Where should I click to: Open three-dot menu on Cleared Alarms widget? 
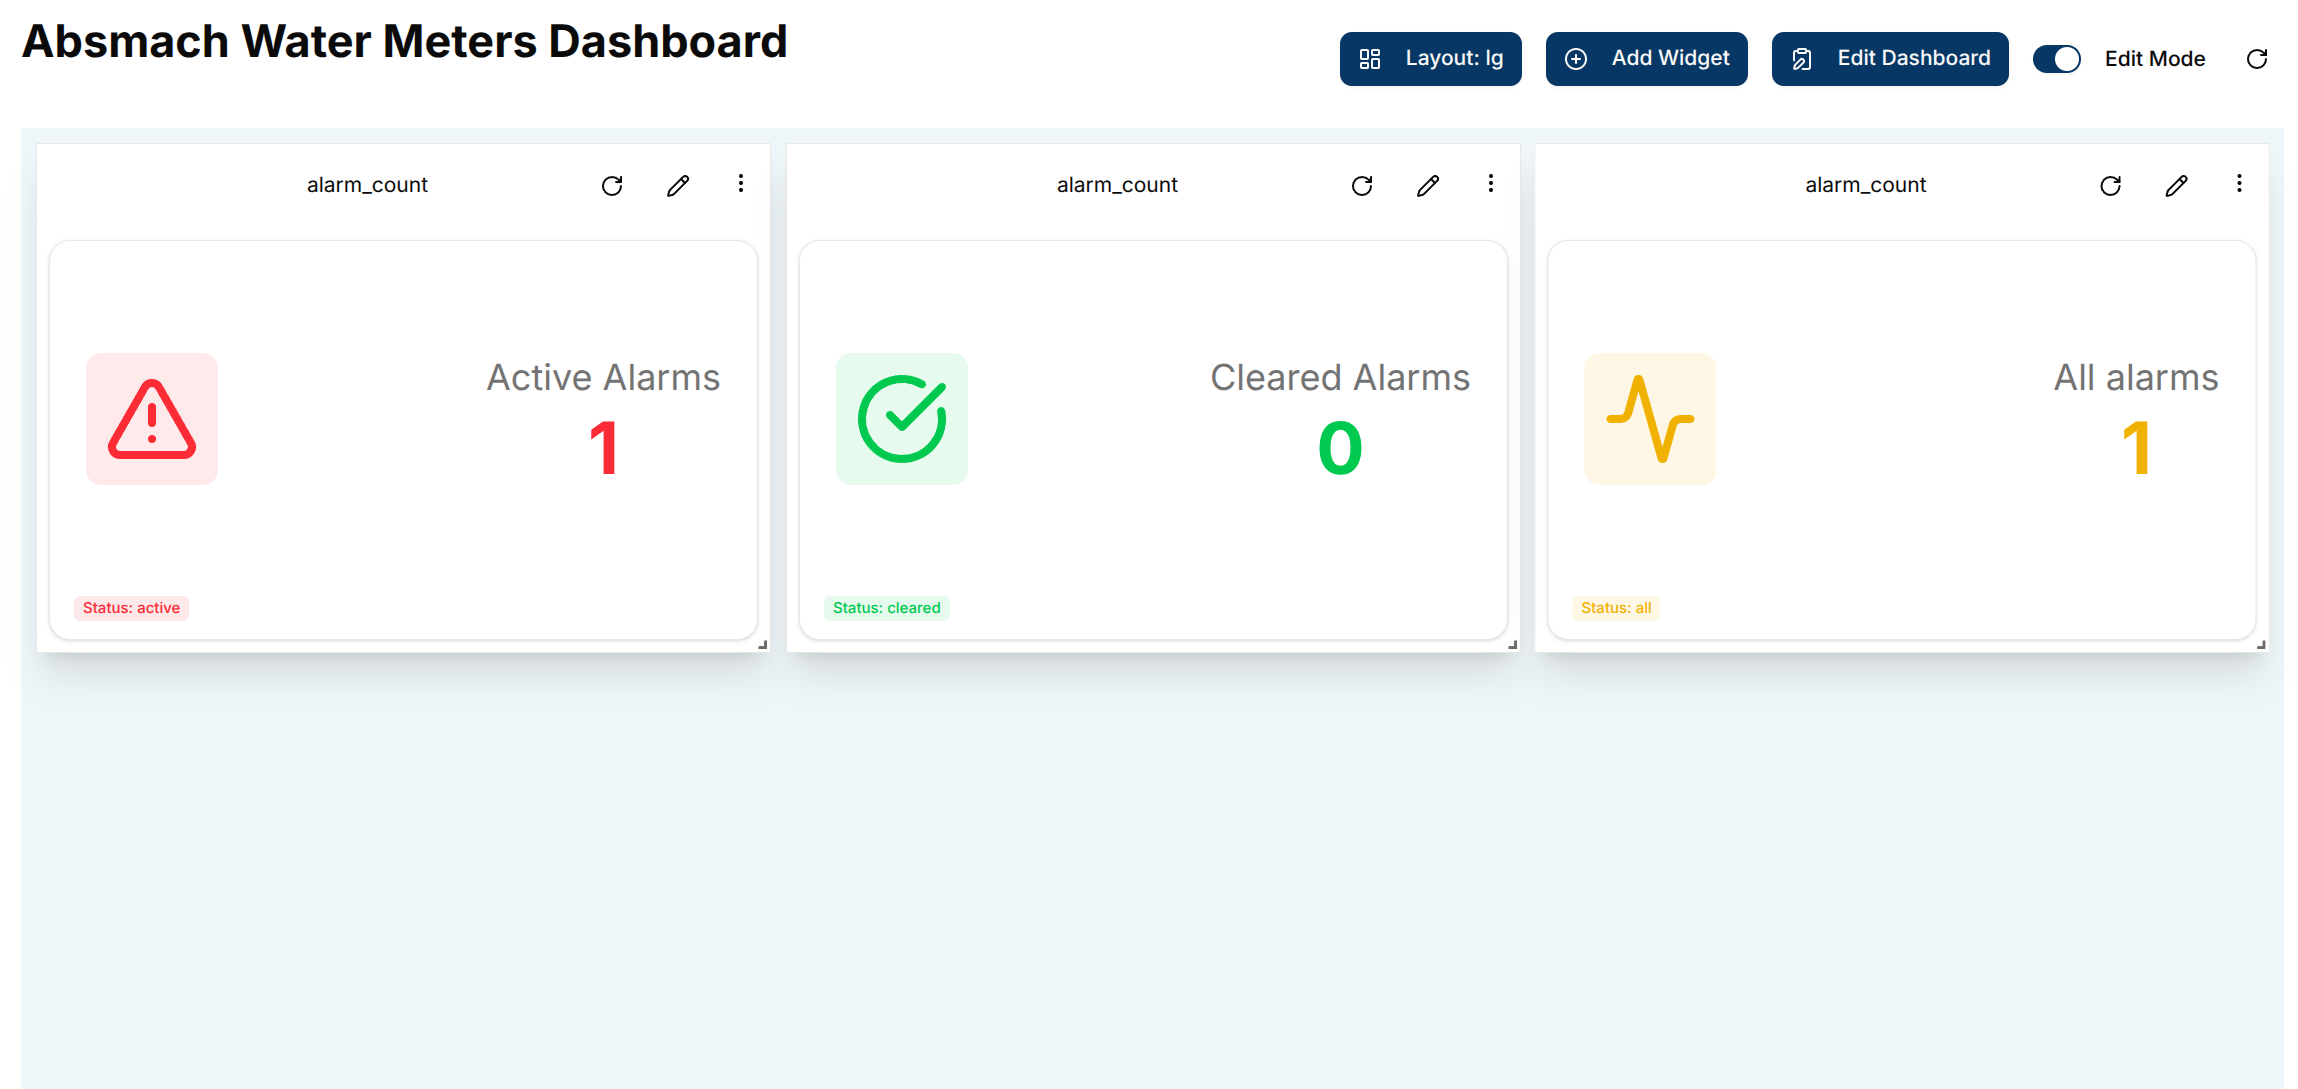pos(1491,183)
